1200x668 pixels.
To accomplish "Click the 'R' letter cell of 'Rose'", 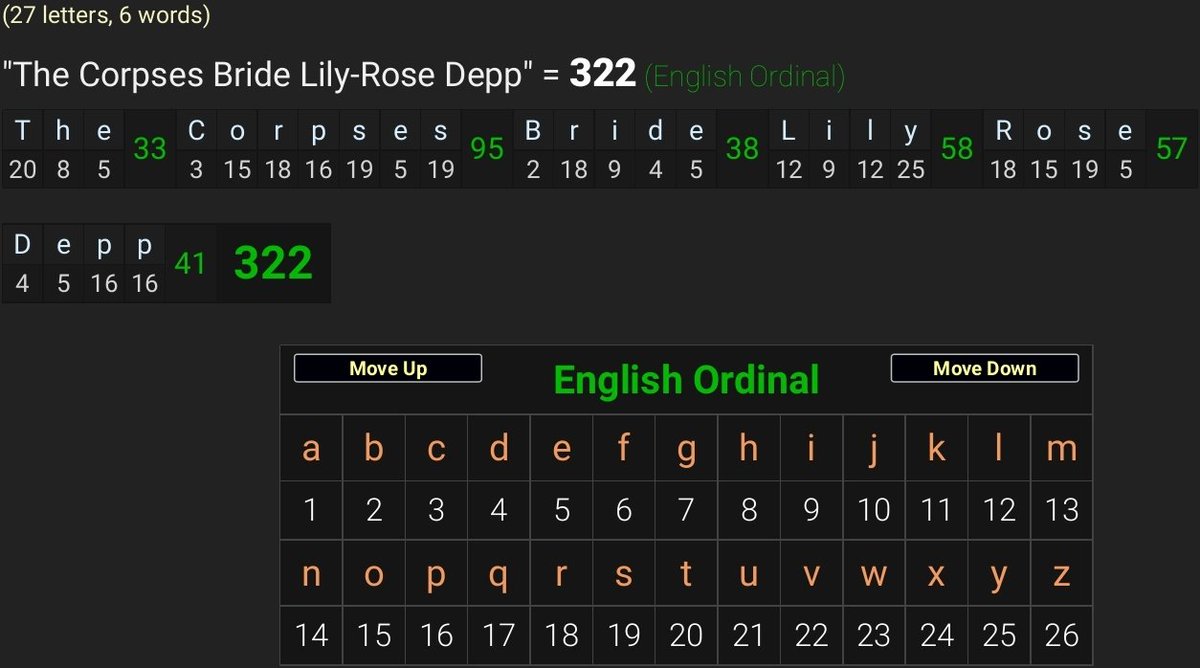I will point(1003,130).
